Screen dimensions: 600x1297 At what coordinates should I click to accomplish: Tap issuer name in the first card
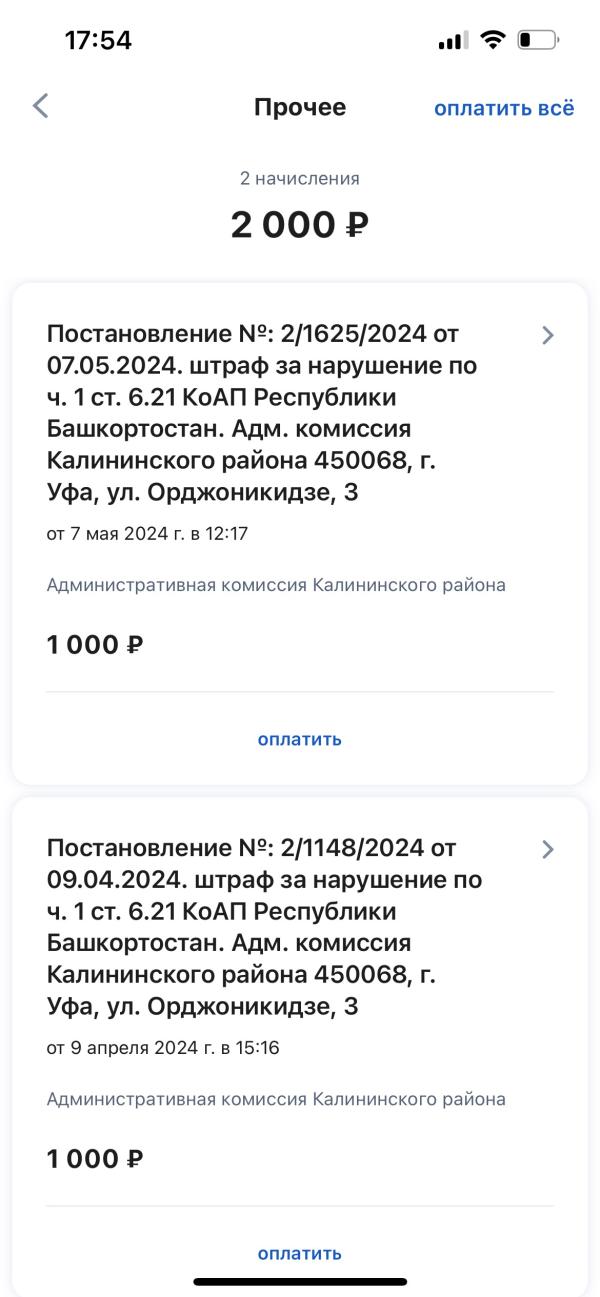tap(276, 585)
